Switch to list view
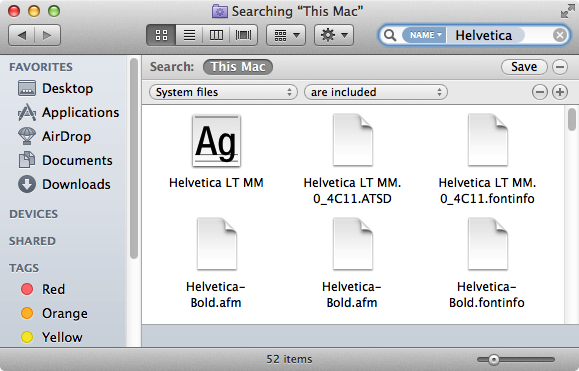The height and width of the screenshot is (371, 579). 189,35
